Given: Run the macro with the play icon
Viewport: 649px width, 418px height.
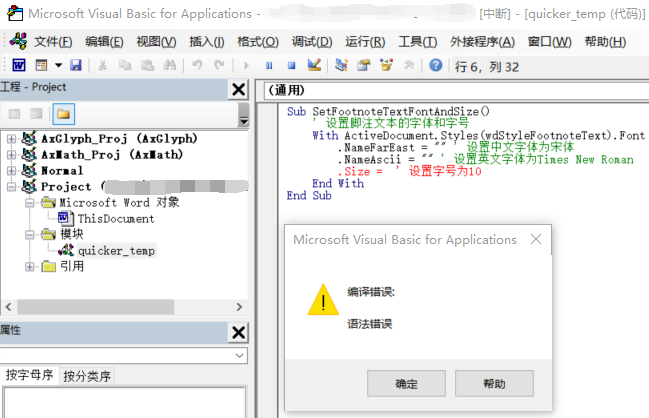Looking at the screenshot, I should (247, 65).
